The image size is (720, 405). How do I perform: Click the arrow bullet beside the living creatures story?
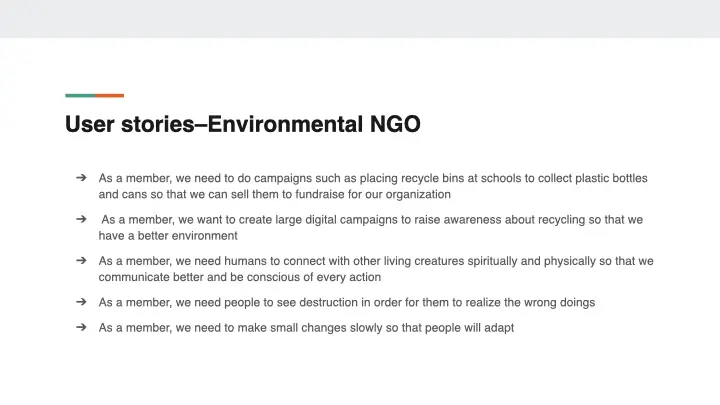(80, 261)
